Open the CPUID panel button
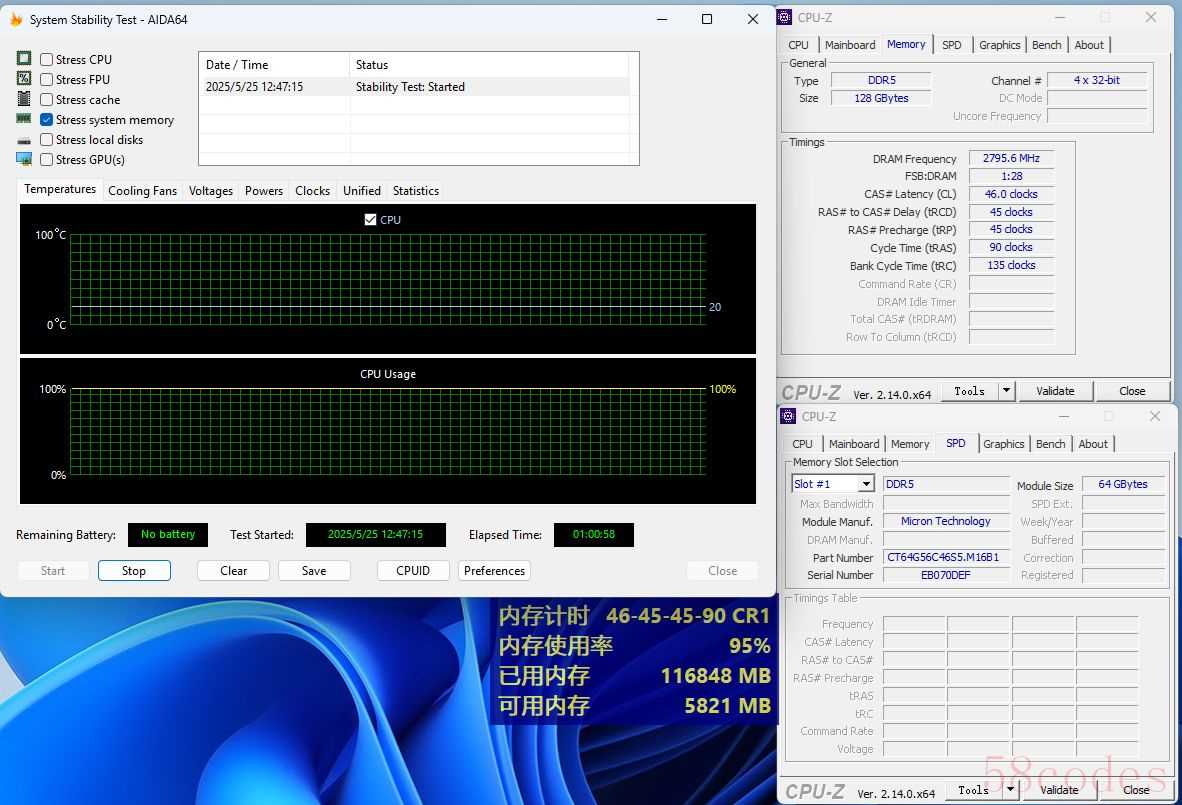Screen dimensions: 1182x805 [x=413, y=571]
